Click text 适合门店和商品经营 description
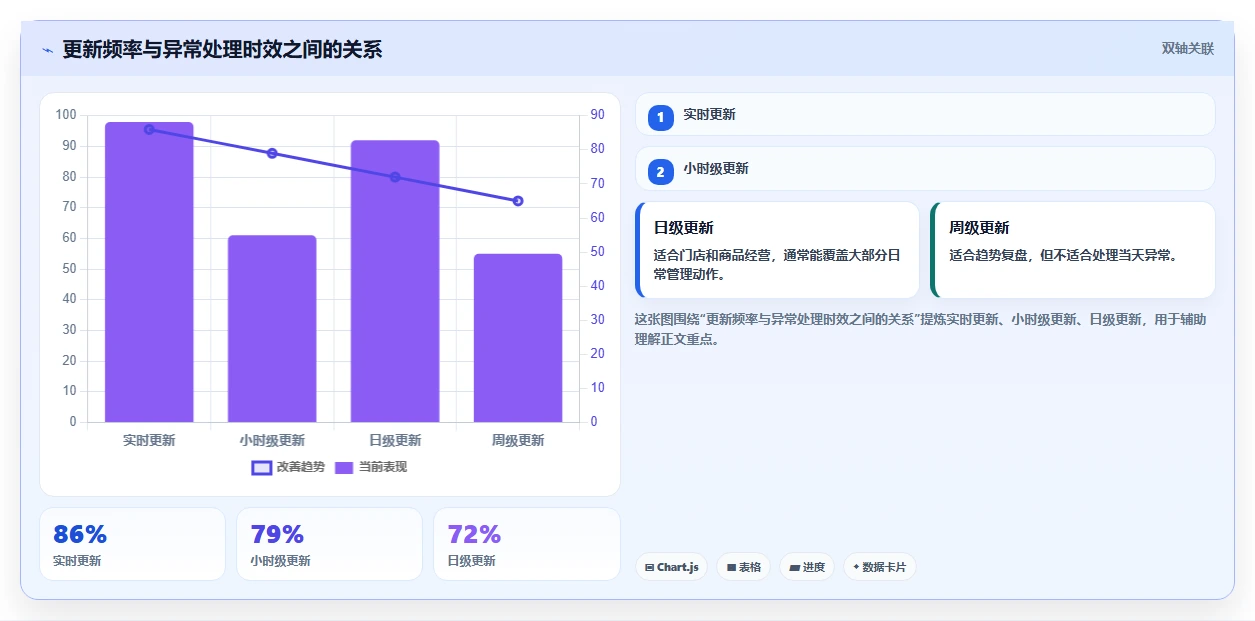1255x621 pixels. pos(777,265)
